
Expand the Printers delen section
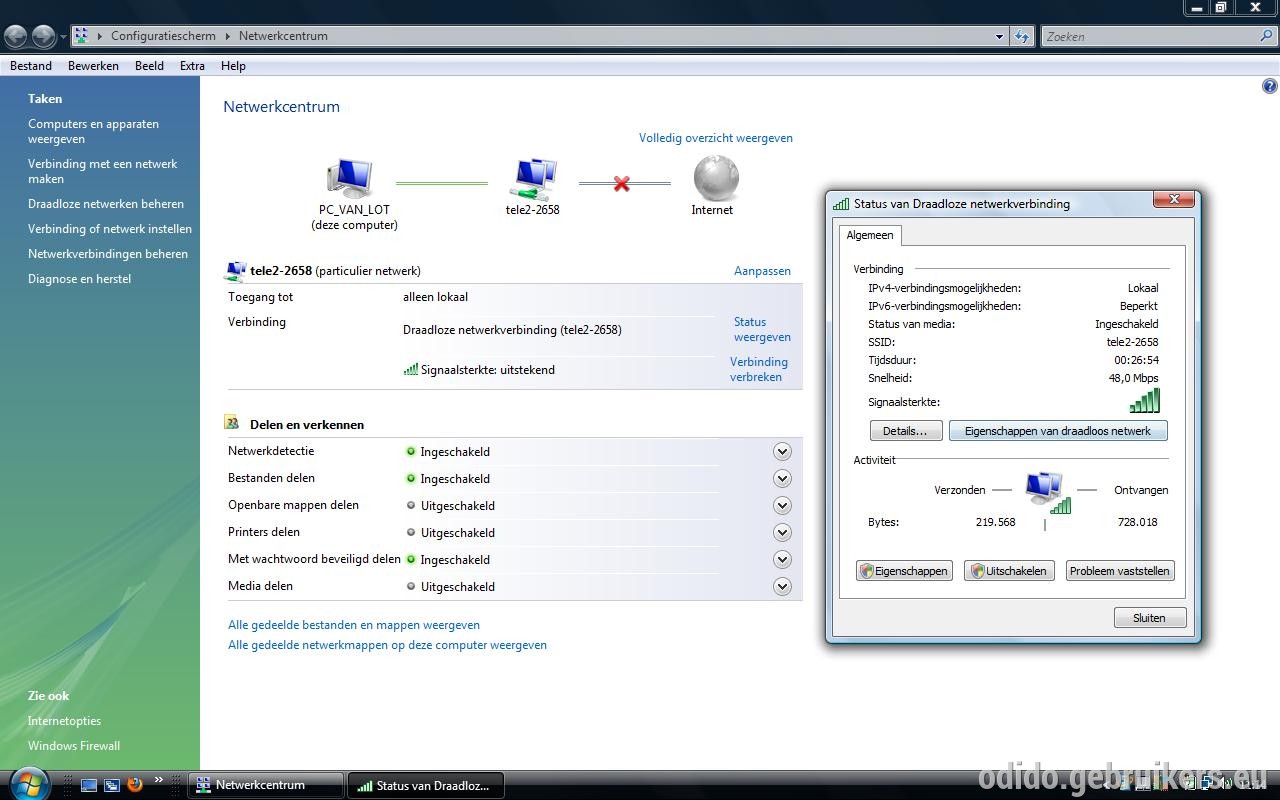pyautogui.click(x=782, y=533)
